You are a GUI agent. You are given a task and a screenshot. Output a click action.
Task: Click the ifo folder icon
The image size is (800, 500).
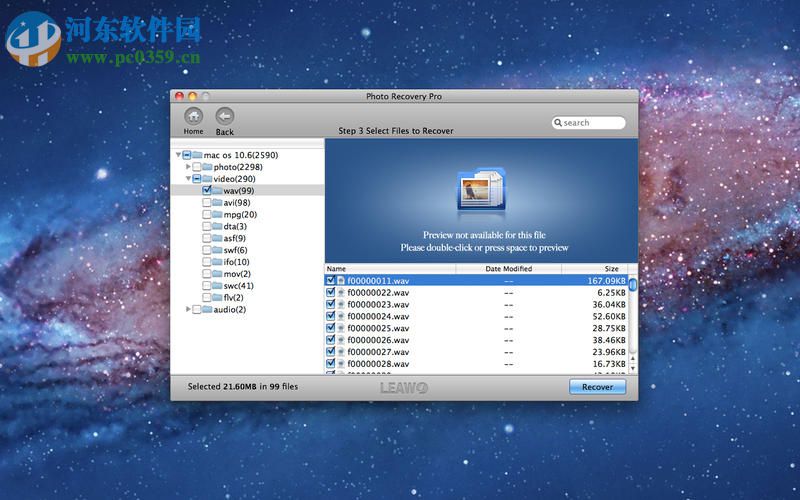click(x=217, y=262)
